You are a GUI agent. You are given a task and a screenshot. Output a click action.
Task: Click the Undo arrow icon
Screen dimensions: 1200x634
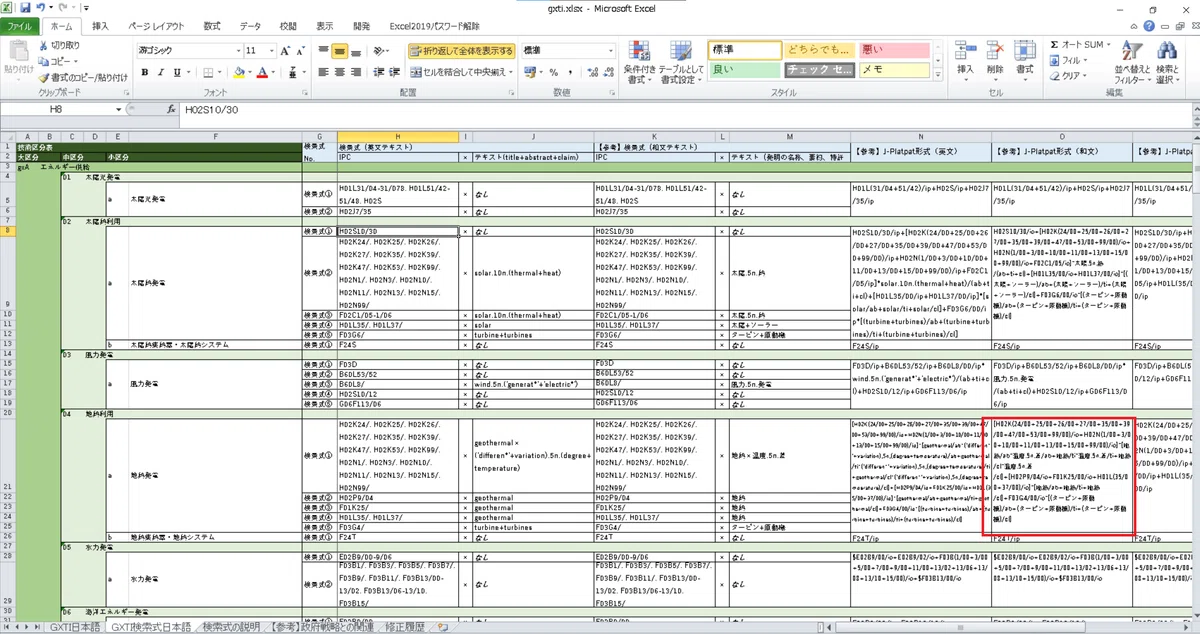pos(41,7)
